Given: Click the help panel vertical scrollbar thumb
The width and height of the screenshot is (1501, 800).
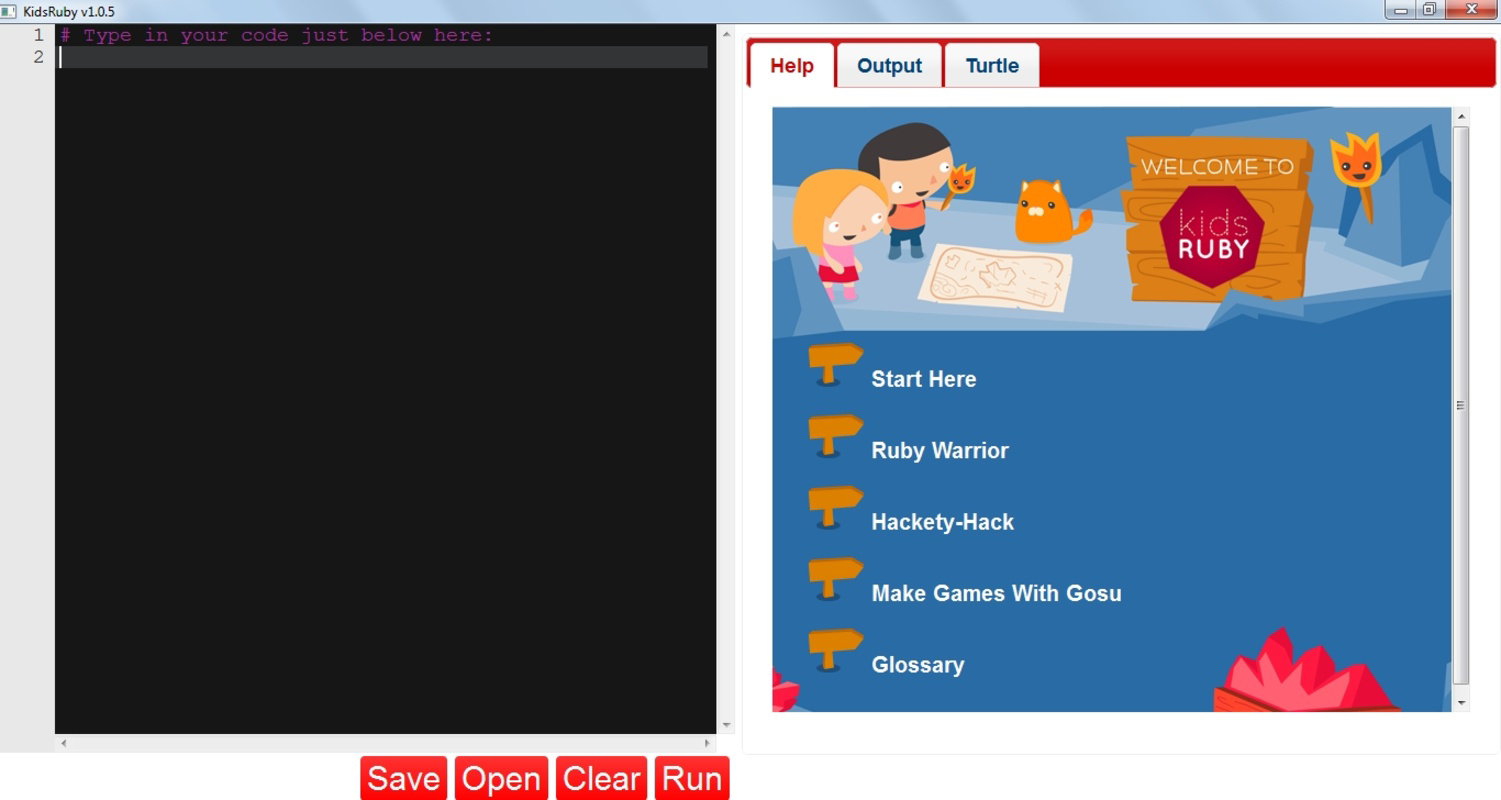Looking at the screenshot, I should tap(1461, 405).
